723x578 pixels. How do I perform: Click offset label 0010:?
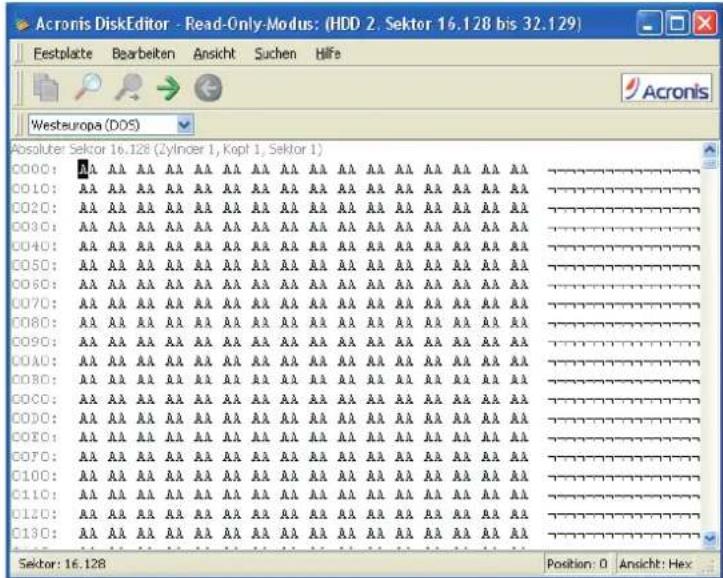(x=35, y=189)
